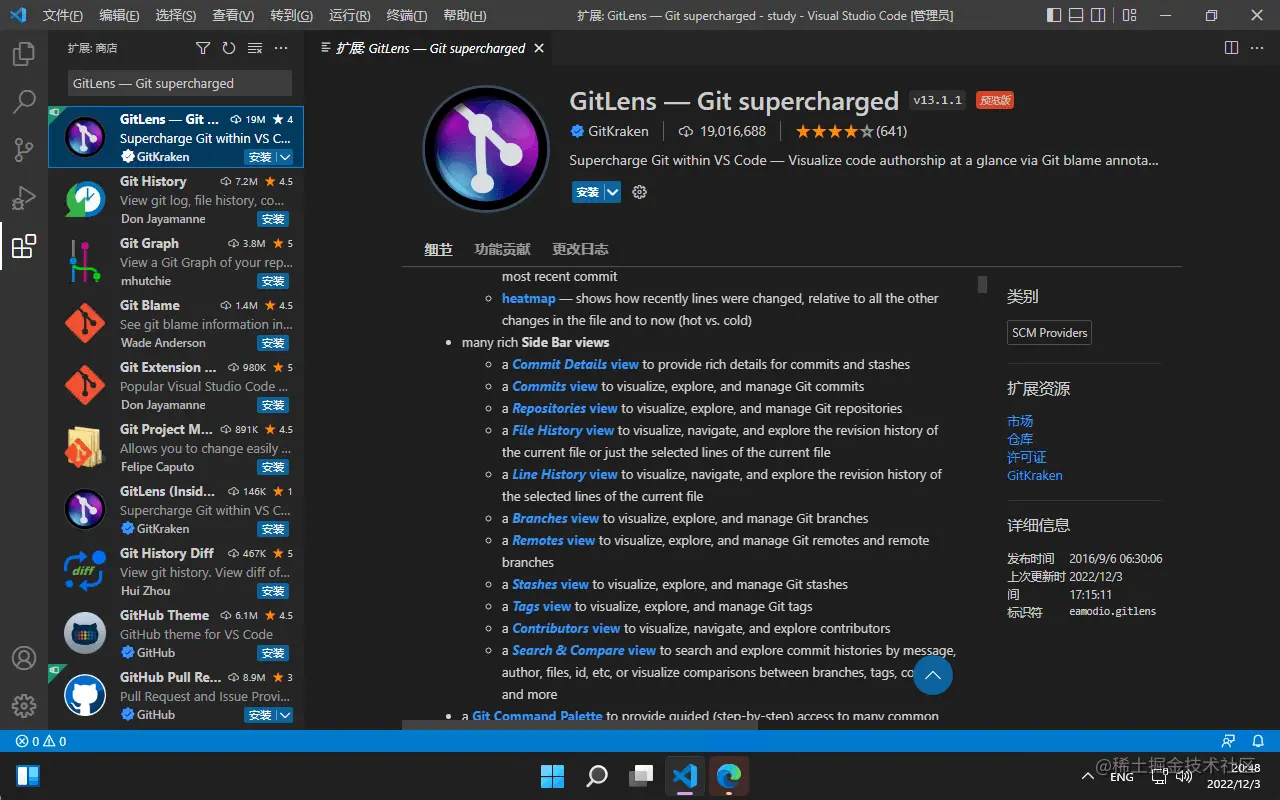Image resolution: width=1280 pixels, height=800 pixels.
Task: Open the Source Control view icon
Action: [x=24, y=148]
